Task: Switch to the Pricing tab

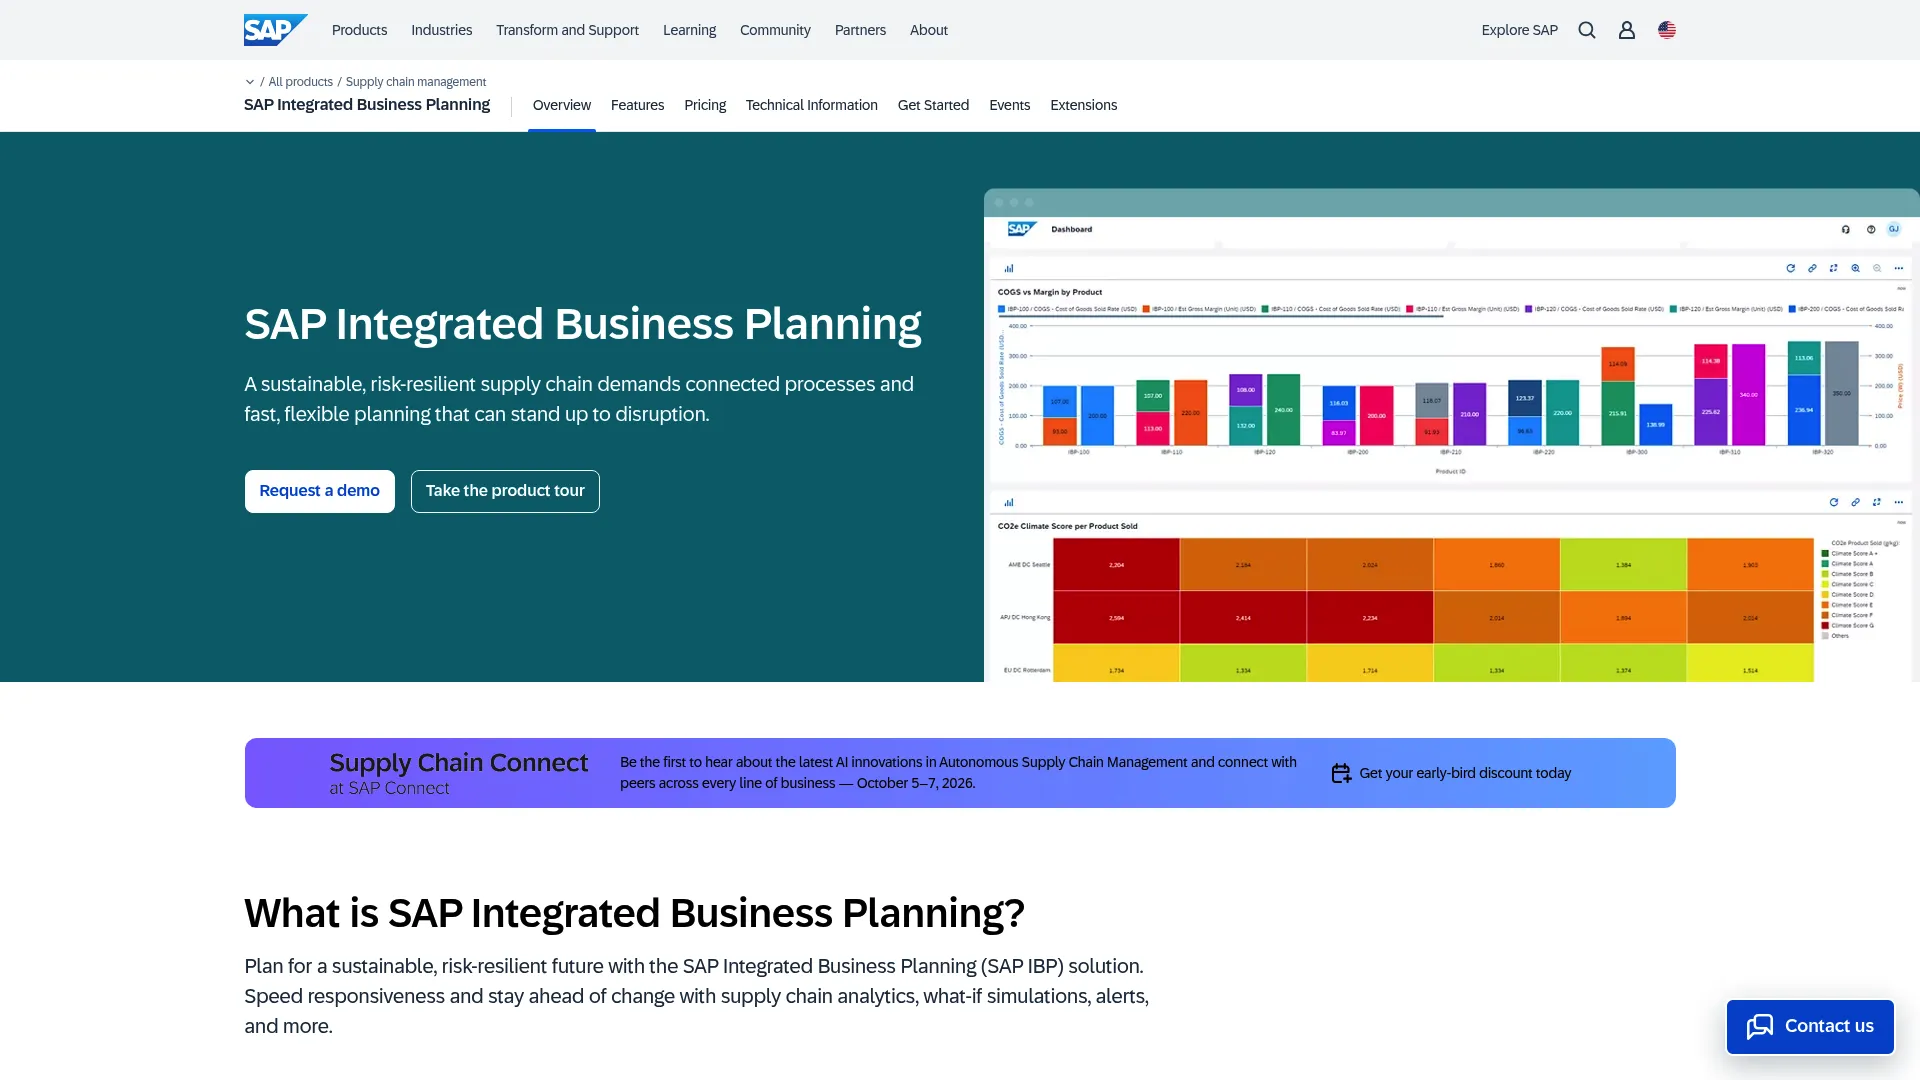Action: (x=705, y=105)
